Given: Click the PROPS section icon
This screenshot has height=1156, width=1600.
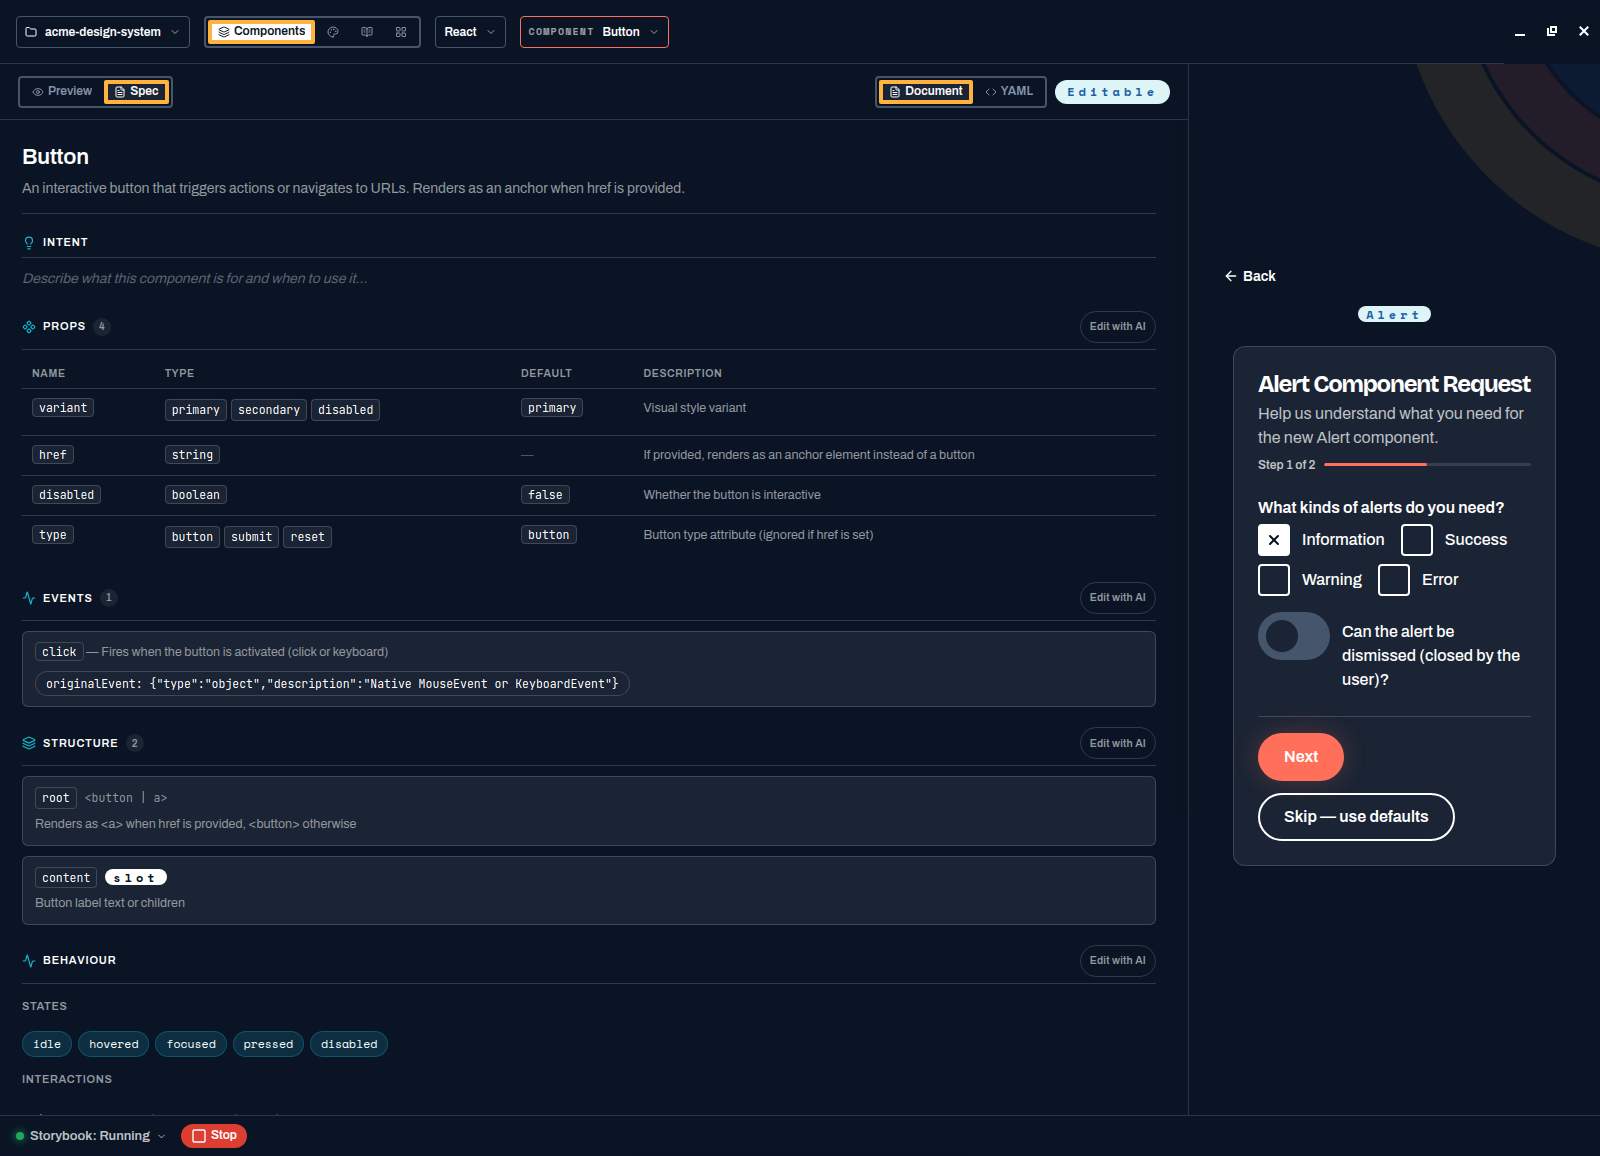Looking at the screenshot, I should pos(29,327).
